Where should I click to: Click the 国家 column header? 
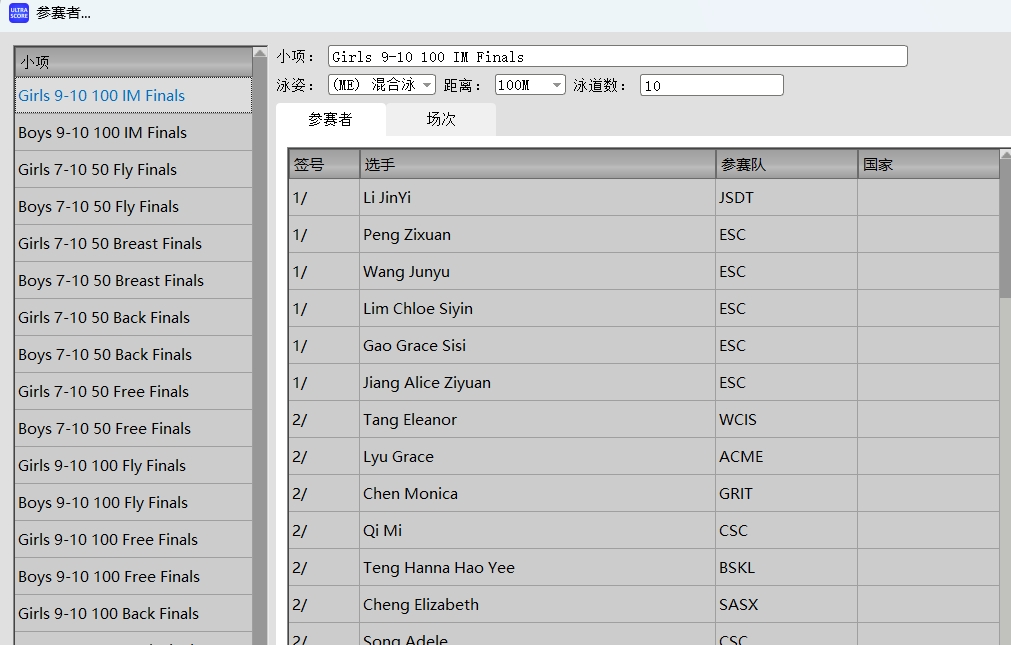tap(927, 165)
